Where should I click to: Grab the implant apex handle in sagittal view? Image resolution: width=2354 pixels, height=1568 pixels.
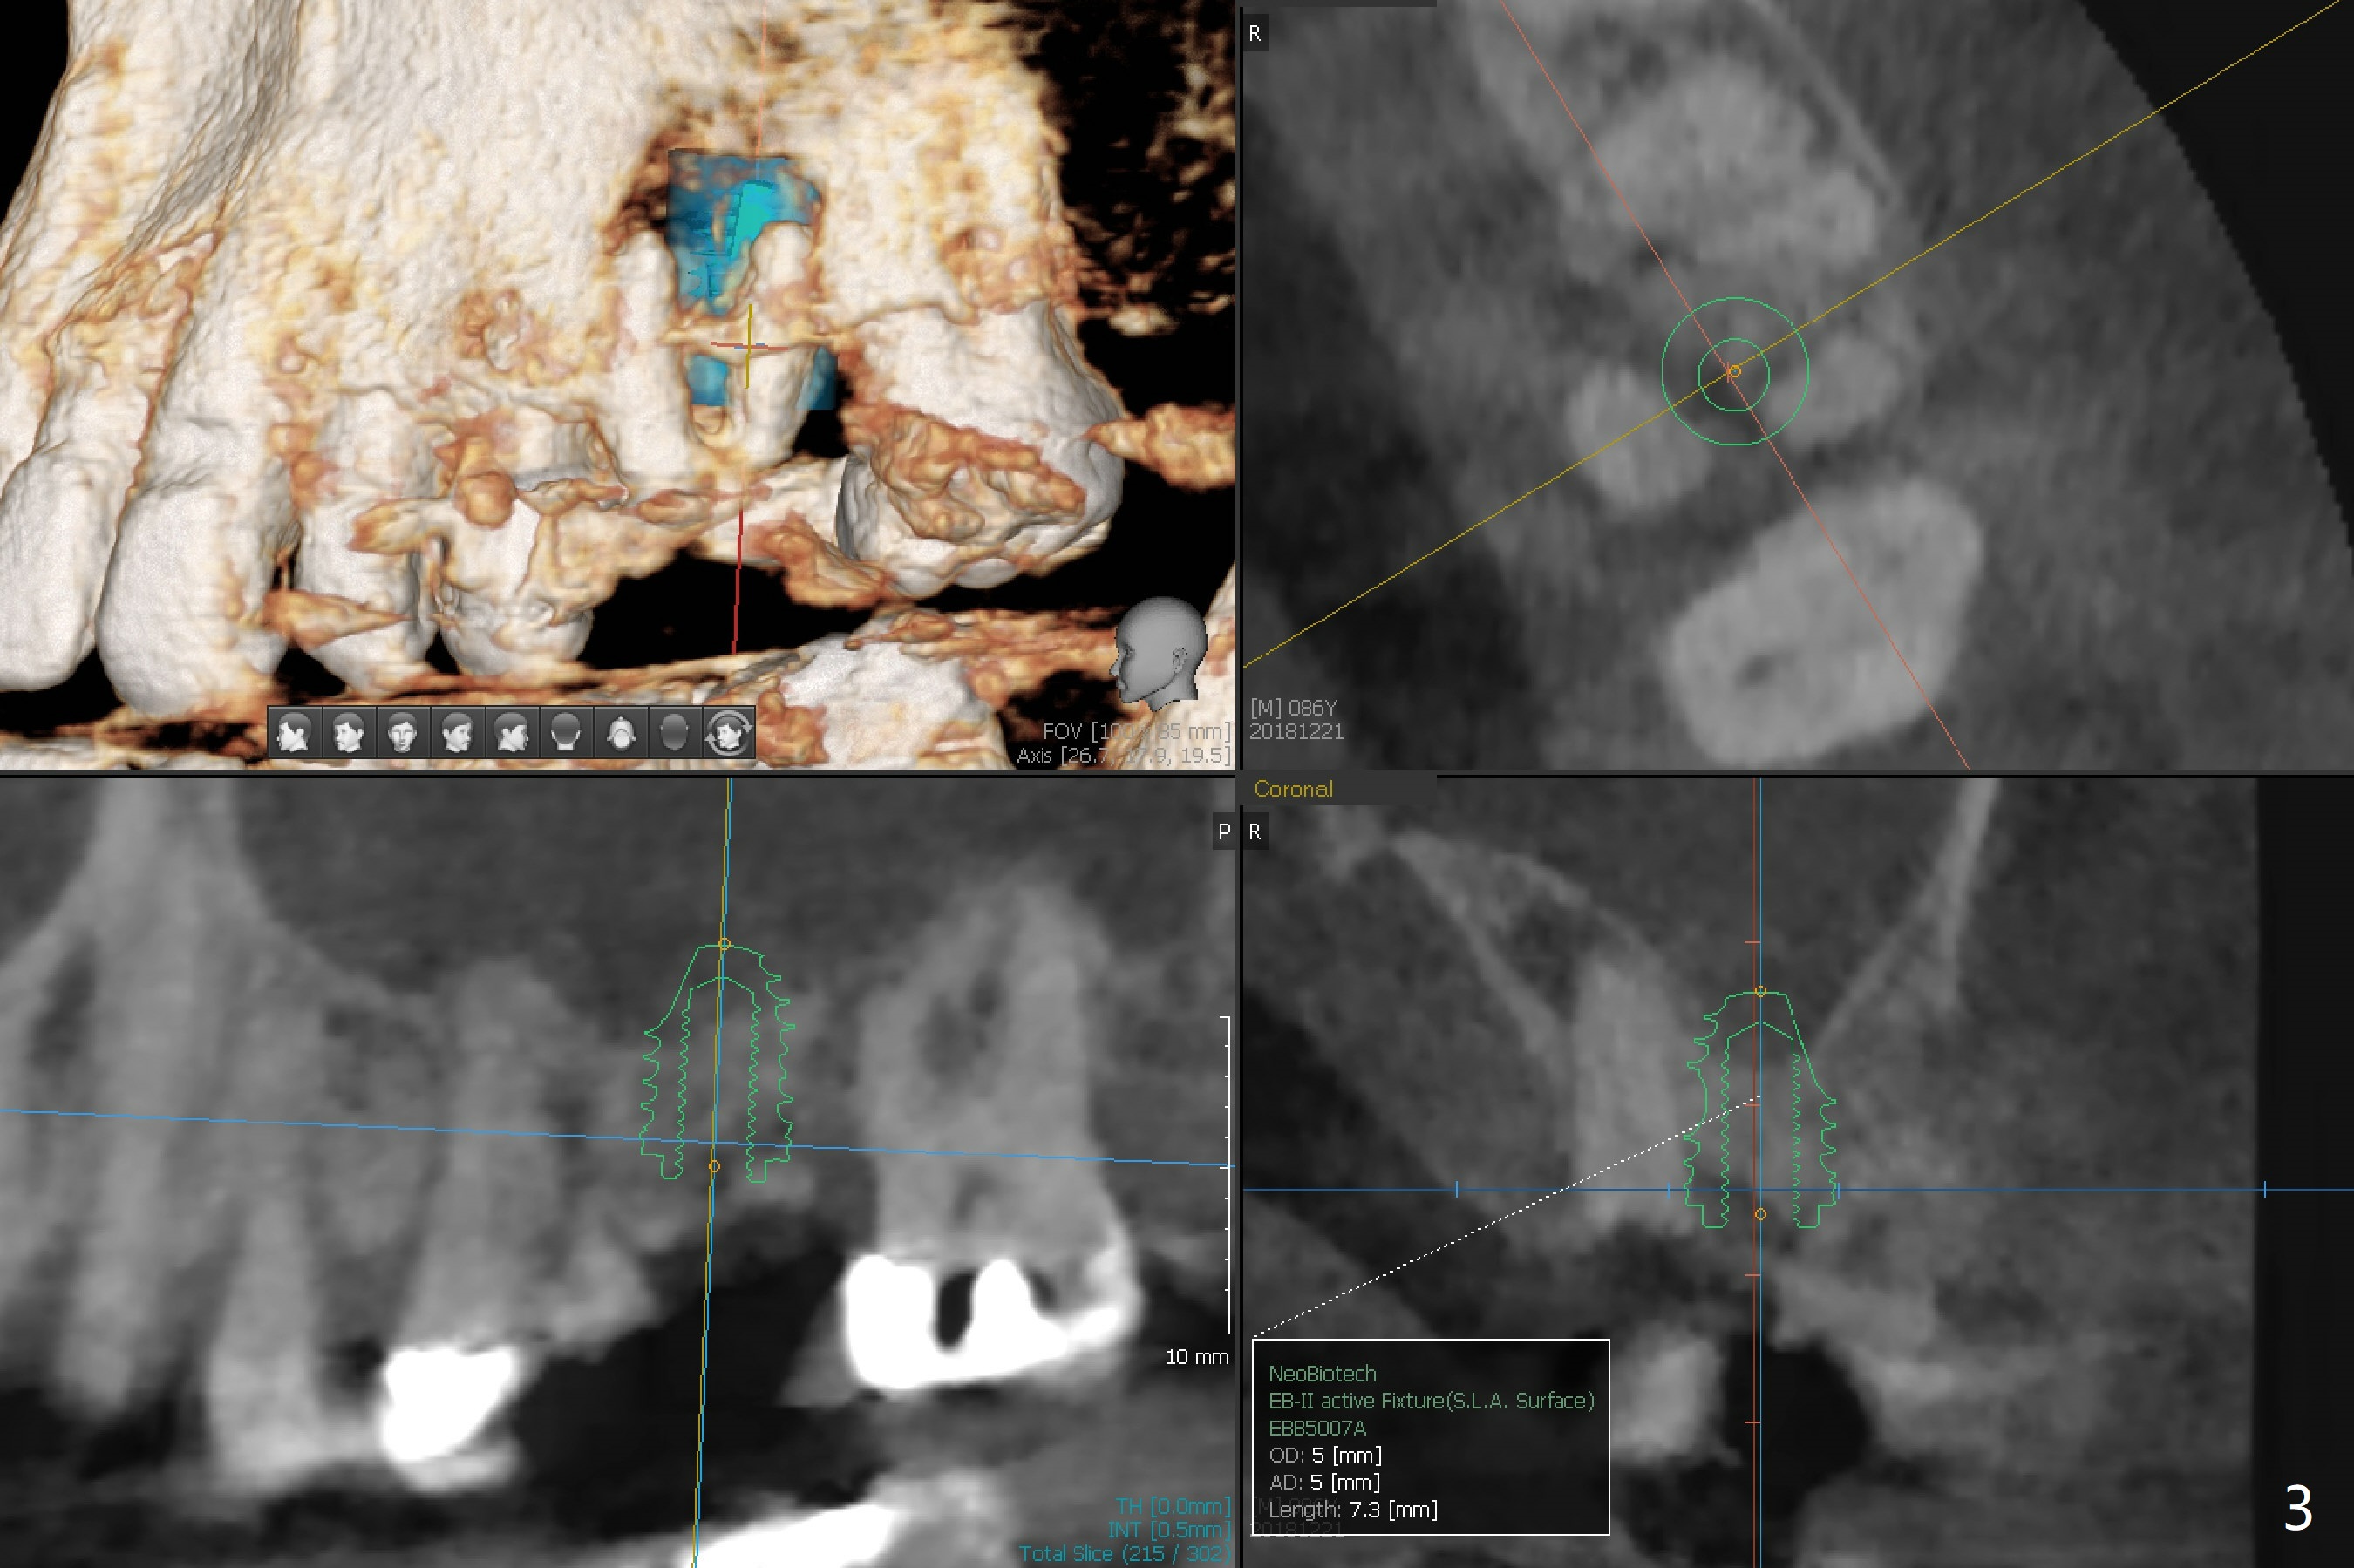[x=725, y=944]
